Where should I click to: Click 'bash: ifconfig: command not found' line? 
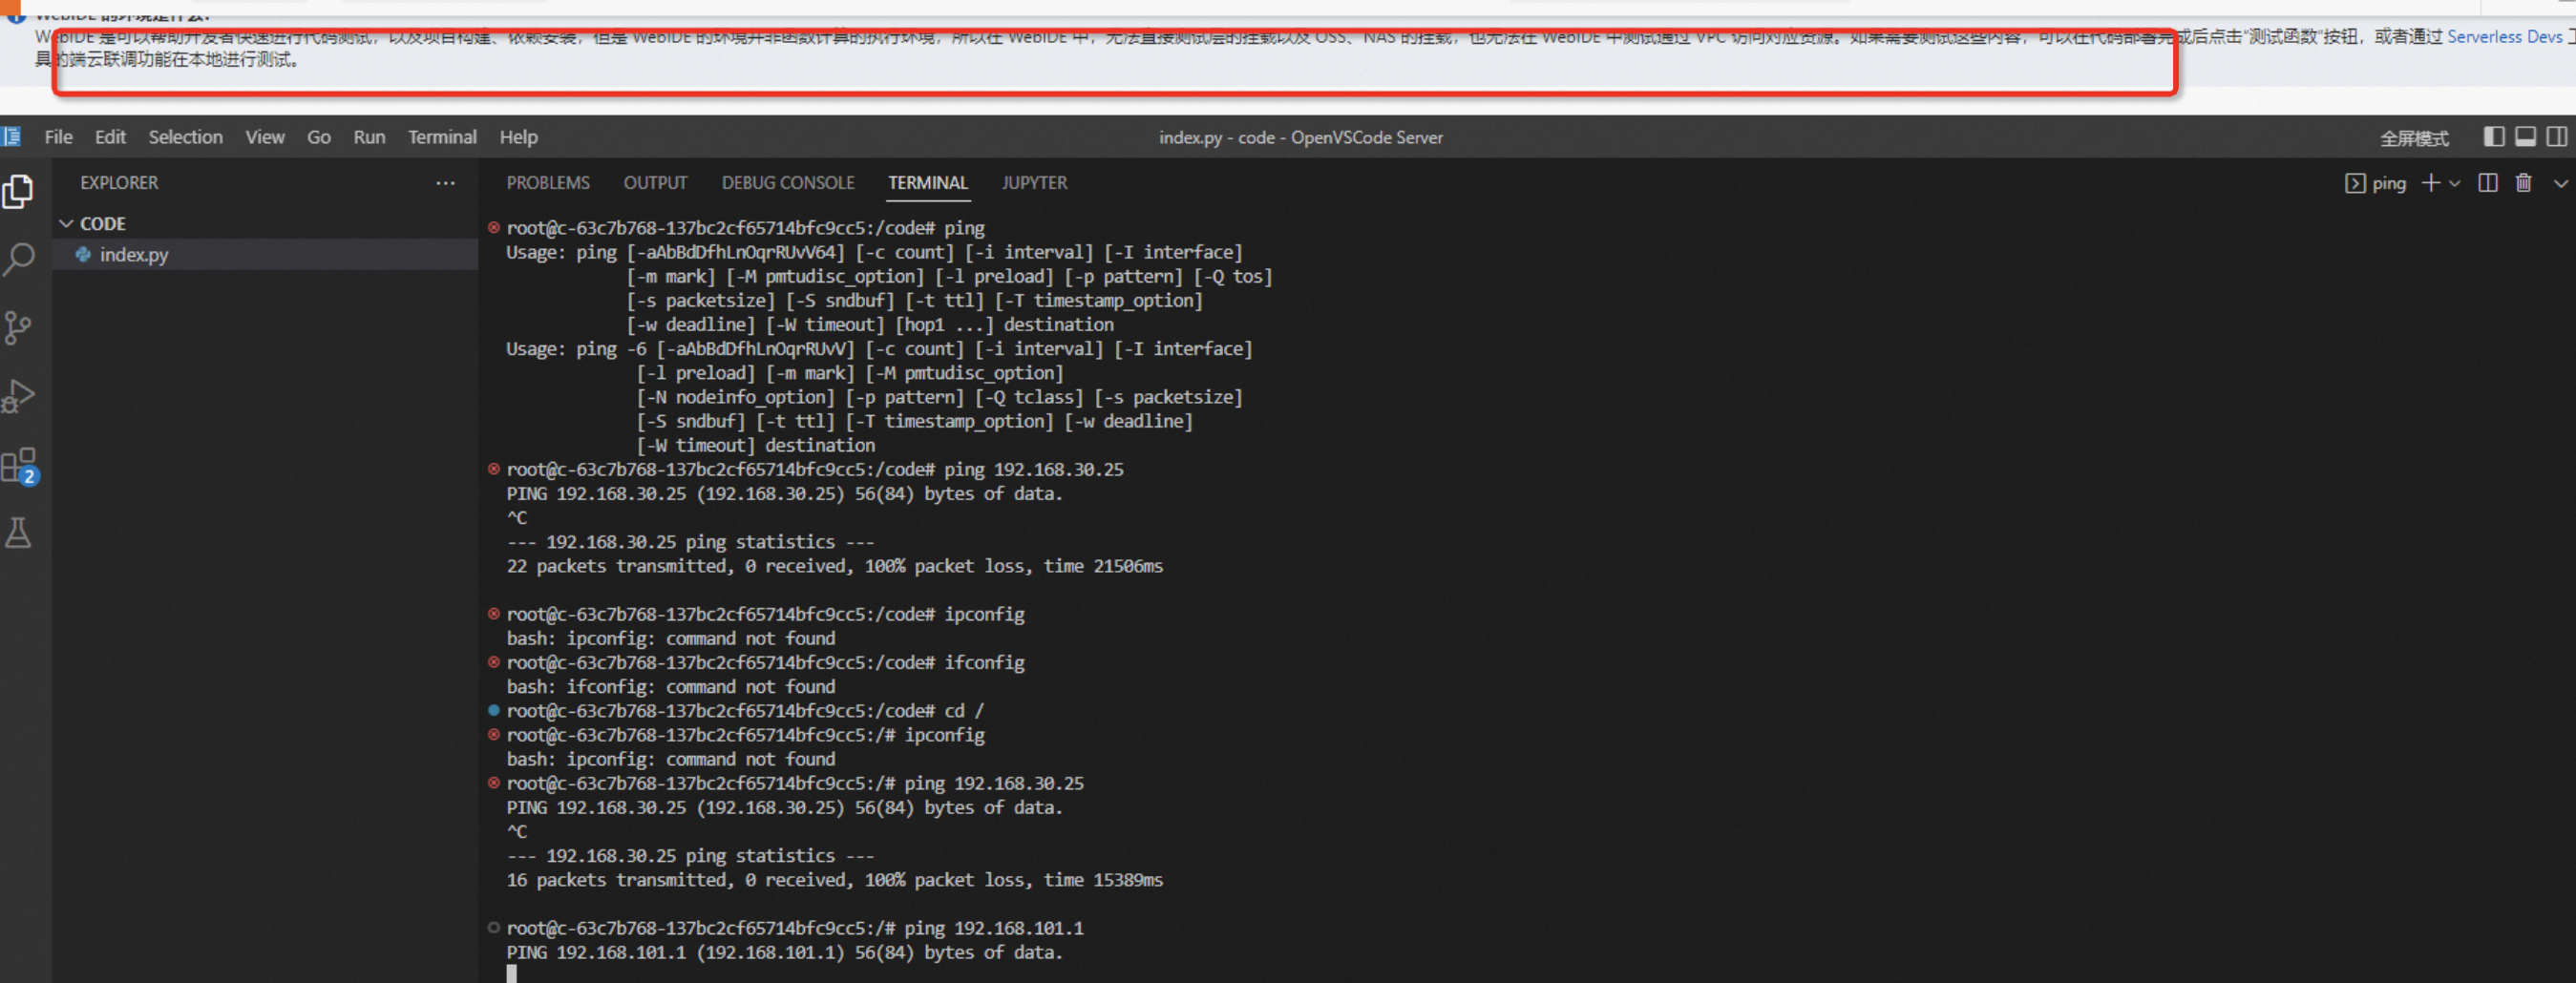click(x=671, y=687)
